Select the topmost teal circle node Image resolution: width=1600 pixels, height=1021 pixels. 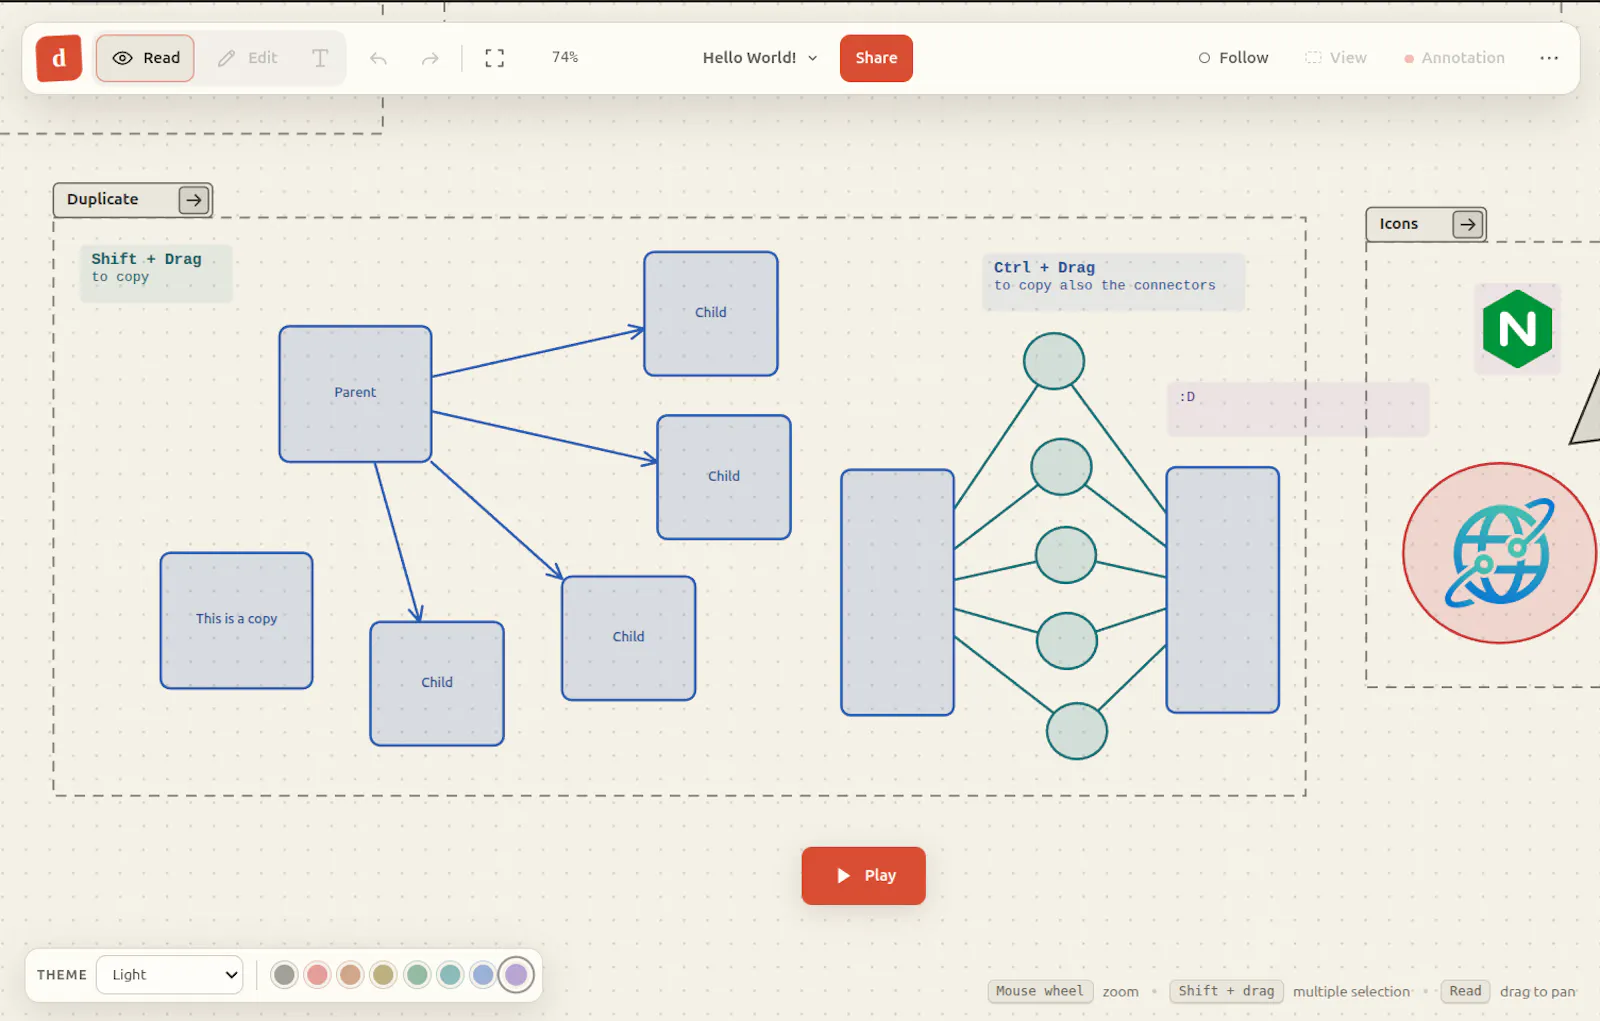click(1053, 361)
